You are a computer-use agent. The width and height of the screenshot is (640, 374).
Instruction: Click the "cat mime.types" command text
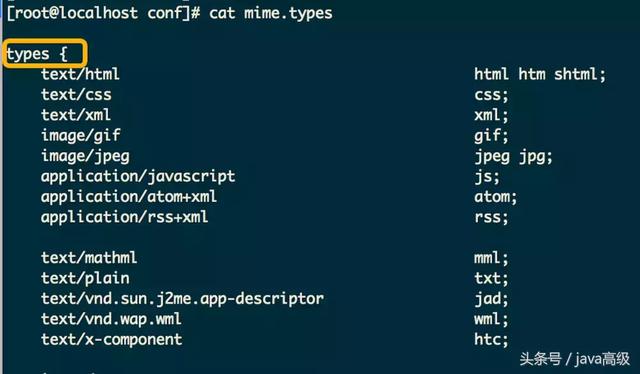pyautogui.click(x=271, y=13)
